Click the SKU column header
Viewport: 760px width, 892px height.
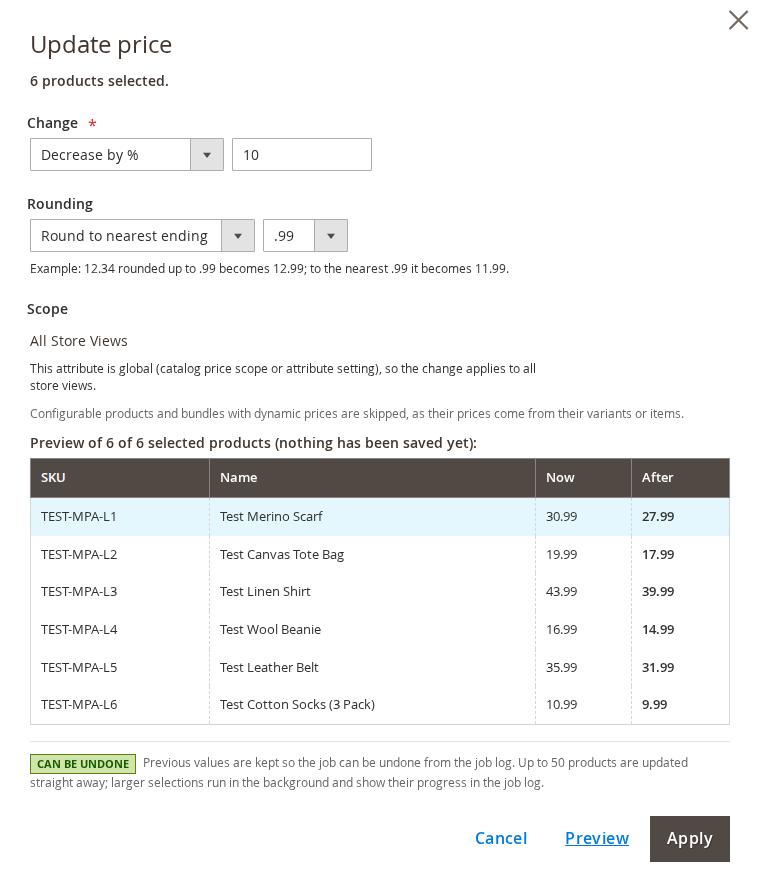point(120,478)
